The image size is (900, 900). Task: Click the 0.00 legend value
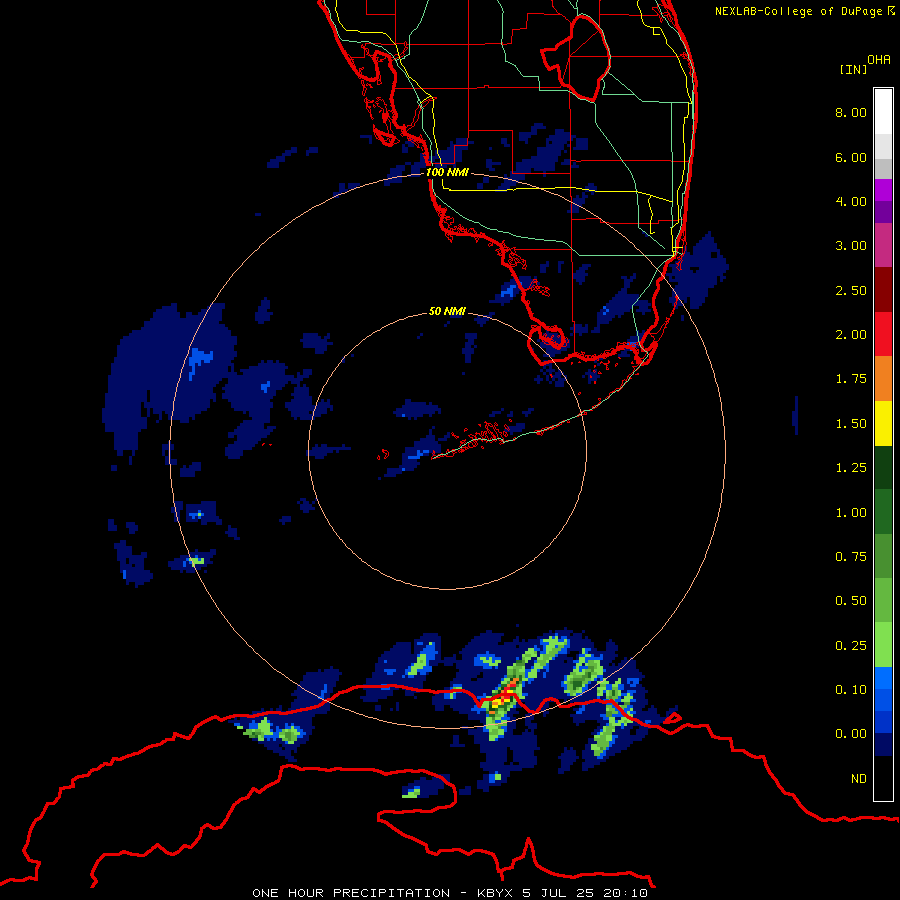coord(851,734)
